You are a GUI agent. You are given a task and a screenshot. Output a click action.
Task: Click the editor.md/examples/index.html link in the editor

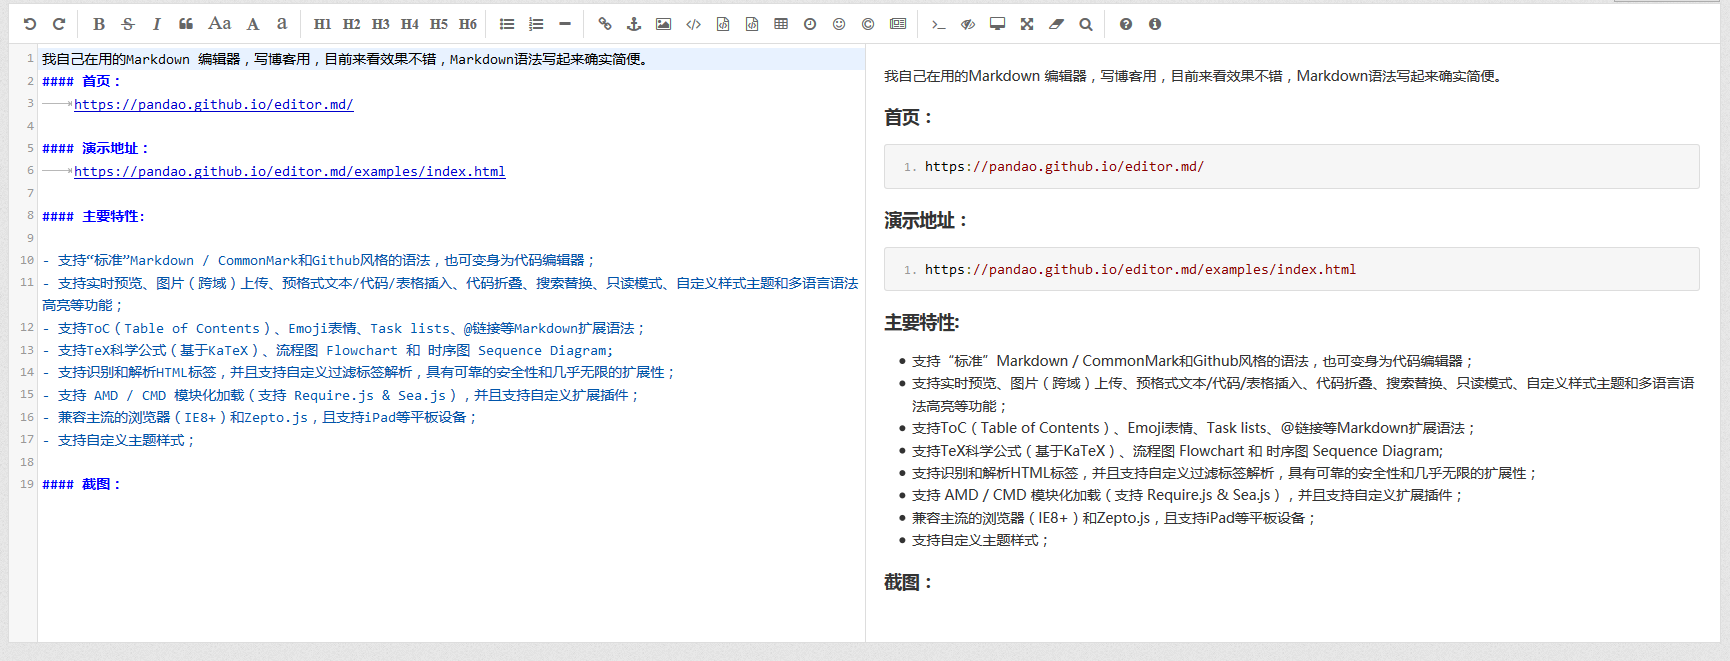289,172
